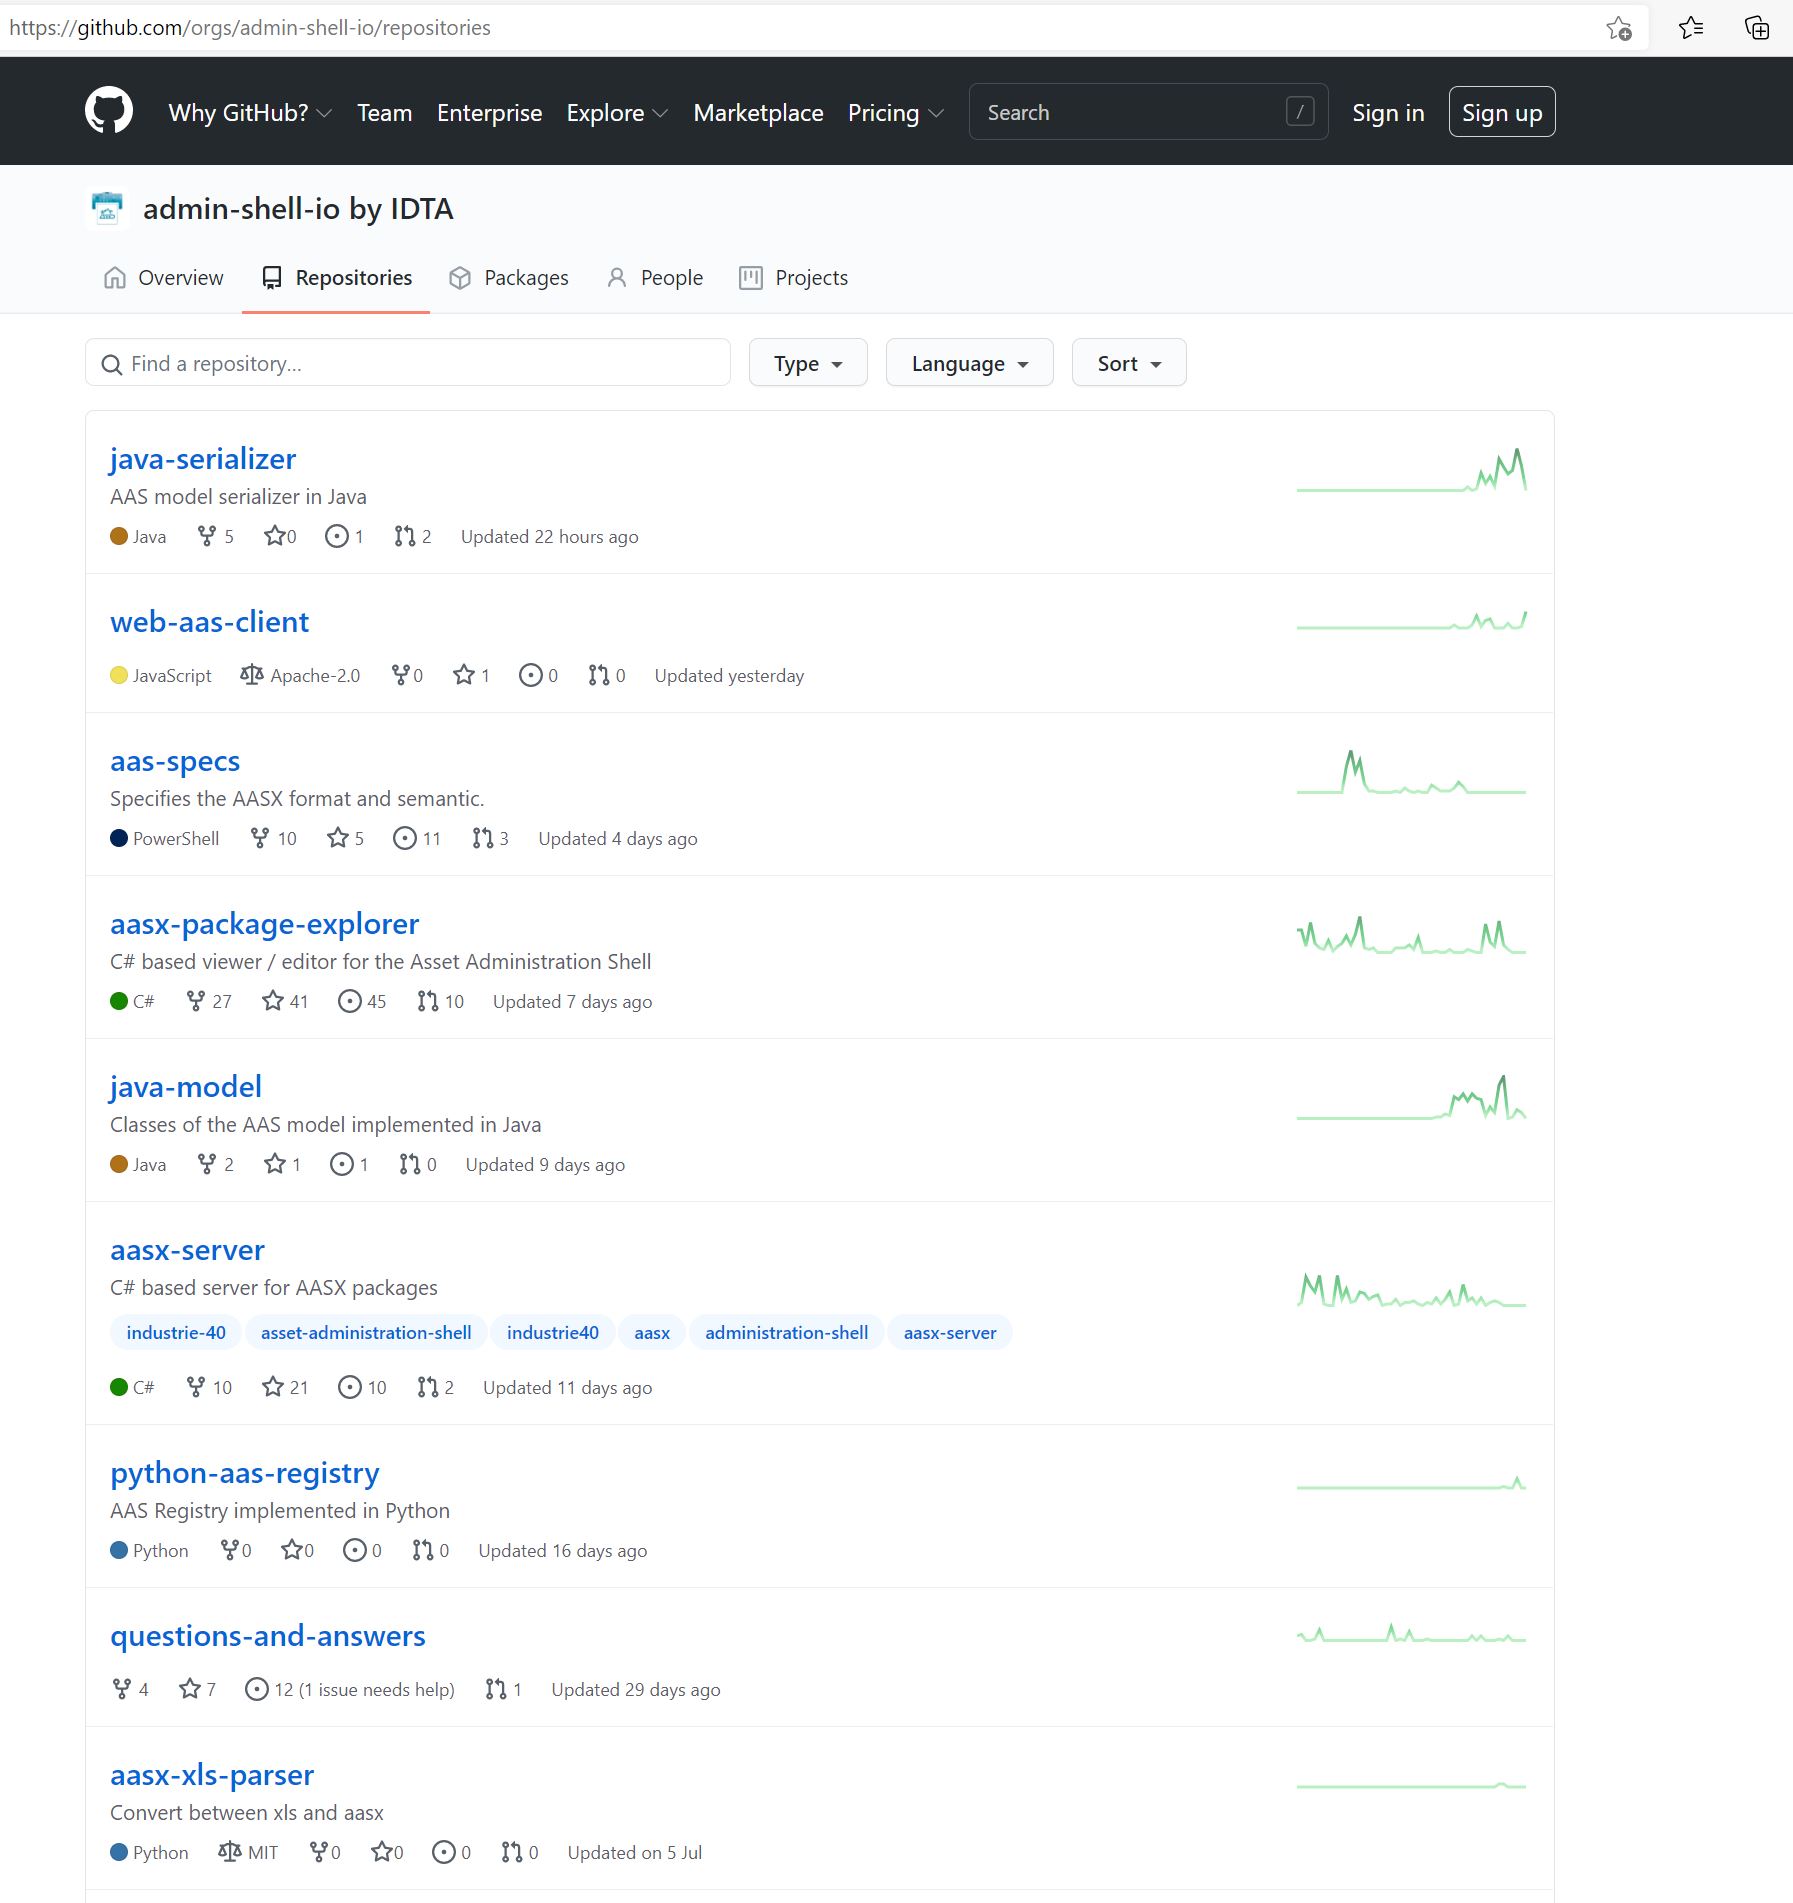Click the web-aas-client star icon
1793x1903 pixels.
click(x=464, y=676)
